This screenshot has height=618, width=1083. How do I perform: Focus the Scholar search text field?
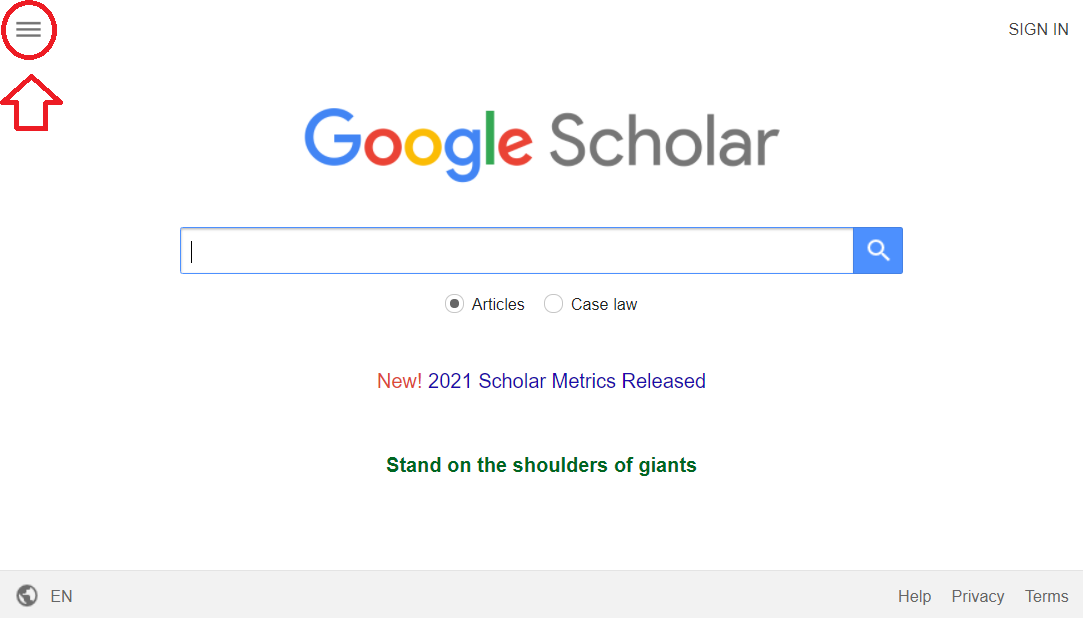pyautogui.click(x=517, y=250)
